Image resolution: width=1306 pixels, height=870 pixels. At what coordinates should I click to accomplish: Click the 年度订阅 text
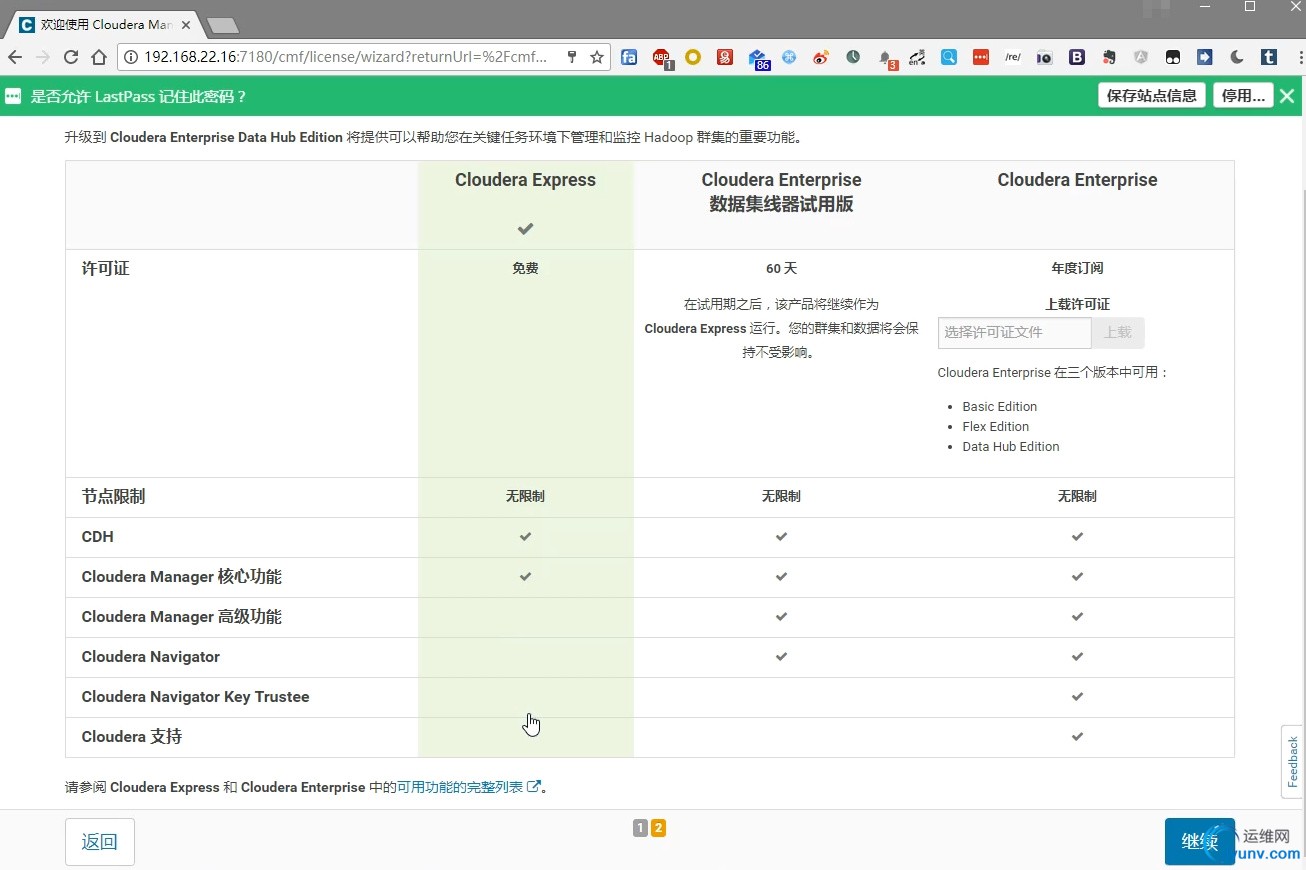coord(1077,268)
